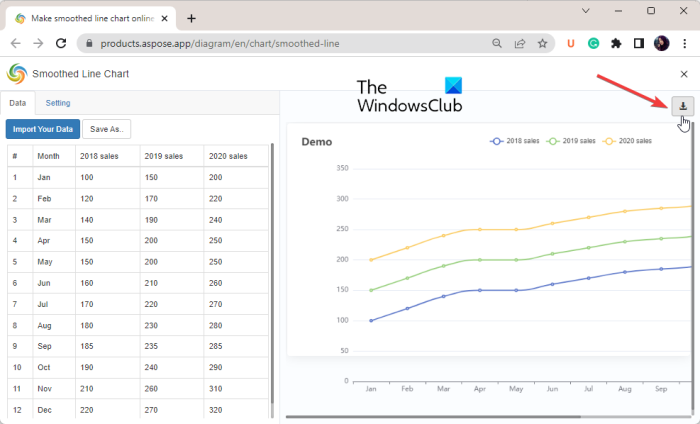
Task: Click Import Your Data button
Action: 43,129
